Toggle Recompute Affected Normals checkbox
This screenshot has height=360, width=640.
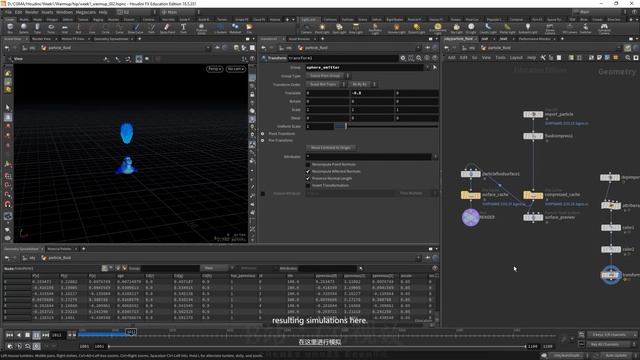(x=308, y=171)
